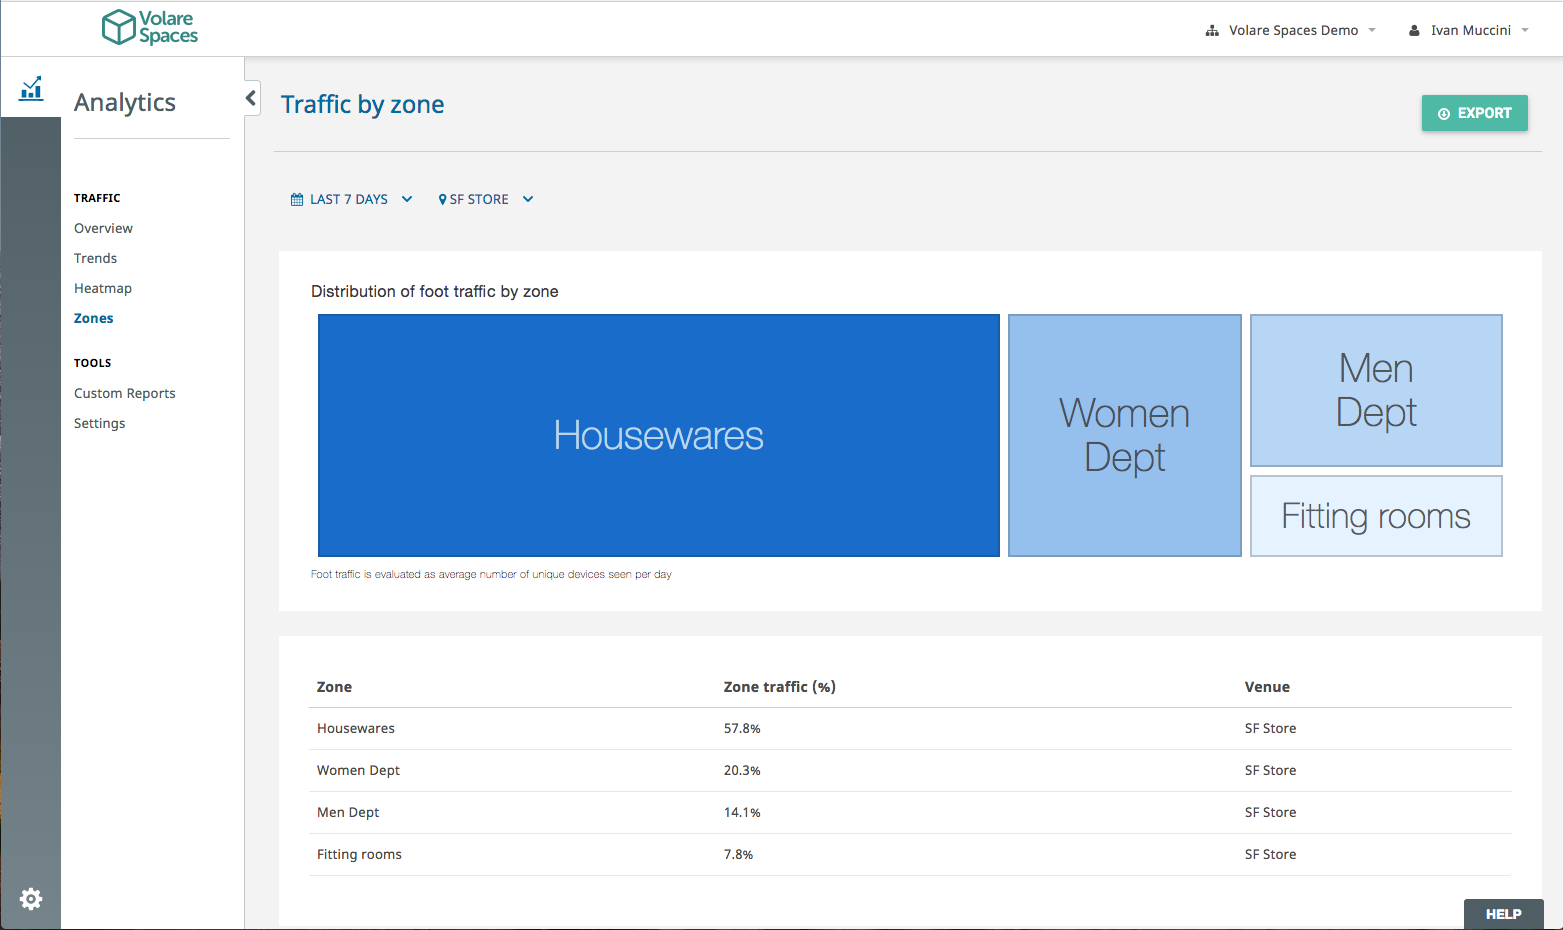Click the Housewares row in the table
Screen dimensions: 1563x930
click(x=910, y=729)
